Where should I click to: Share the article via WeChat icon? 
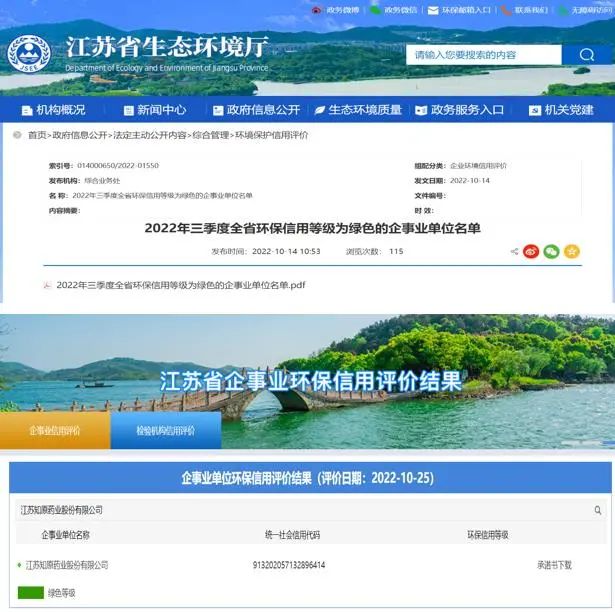point(551,251)
